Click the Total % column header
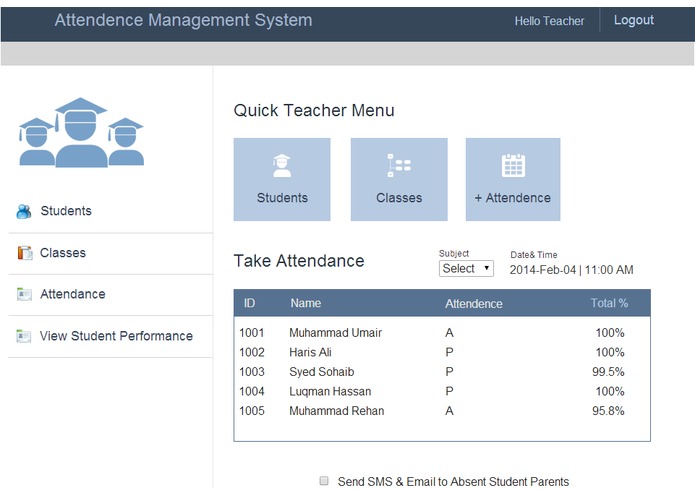Screen dimensions: 695x494 [x=609, y=303]
